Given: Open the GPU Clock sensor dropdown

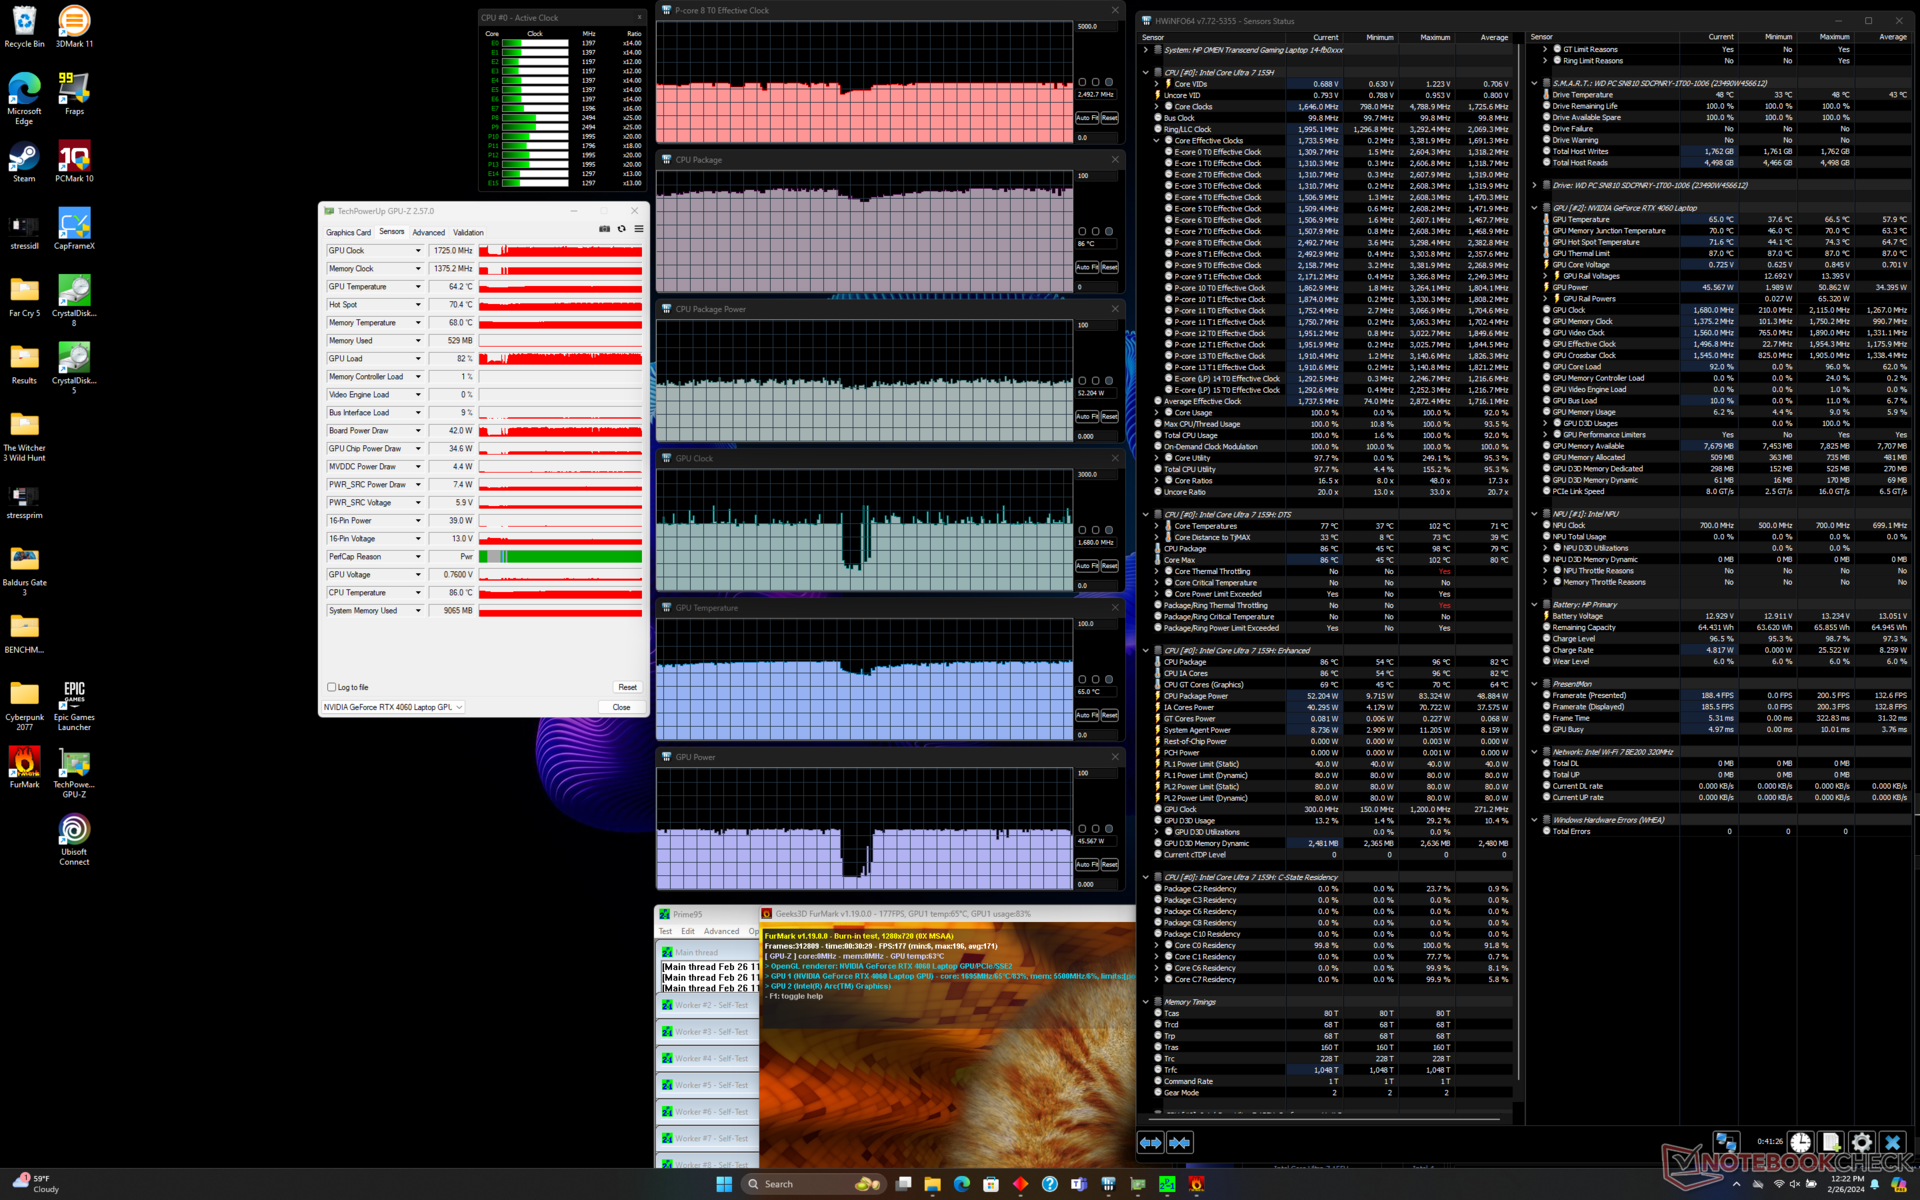Looking at the screenshot, I should [418, 251].
